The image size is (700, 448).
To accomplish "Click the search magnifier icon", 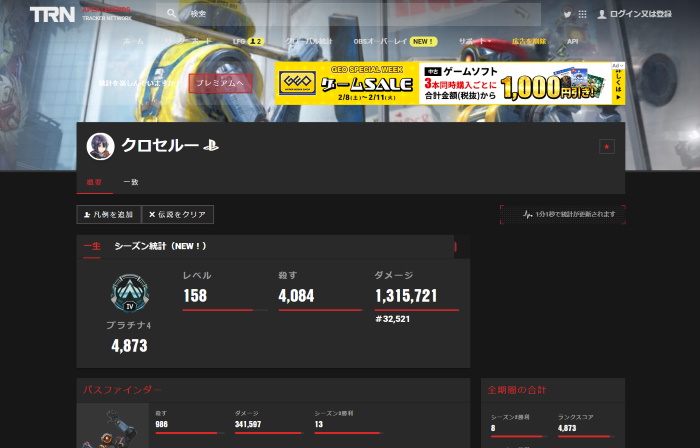I will 172,13.
